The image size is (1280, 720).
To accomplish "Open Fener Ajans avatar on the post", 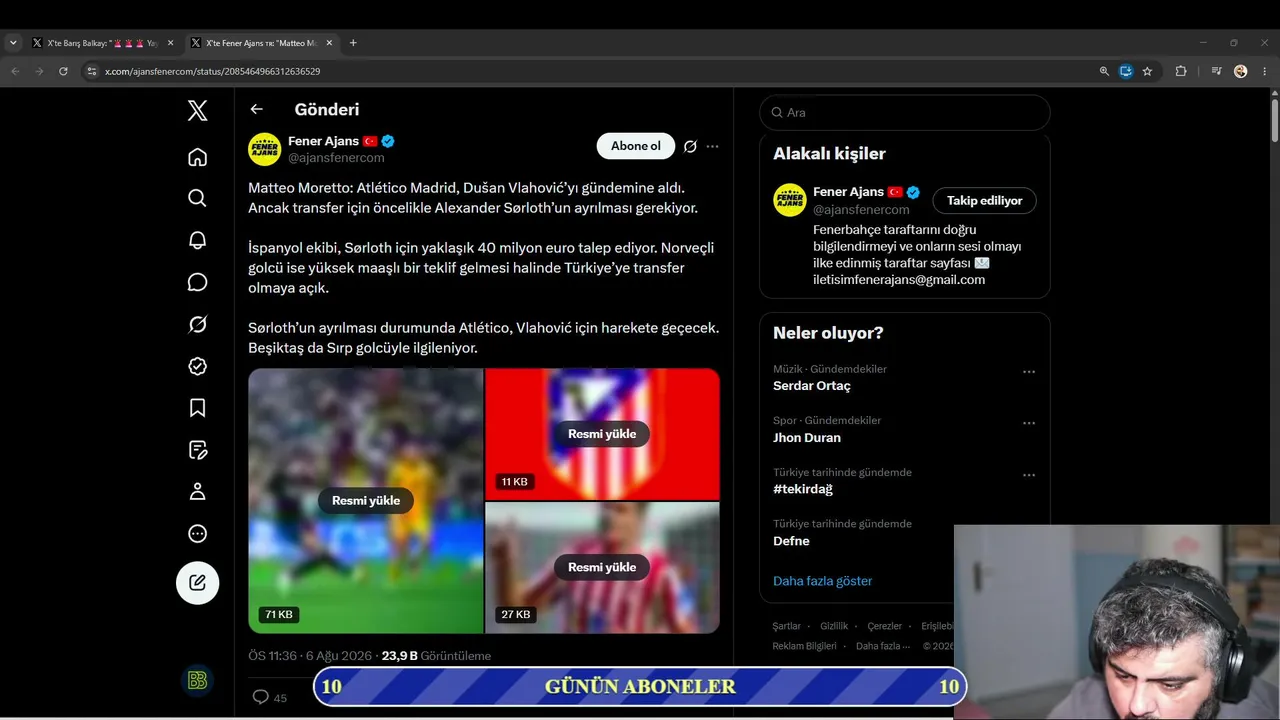I will click(265, 149).
